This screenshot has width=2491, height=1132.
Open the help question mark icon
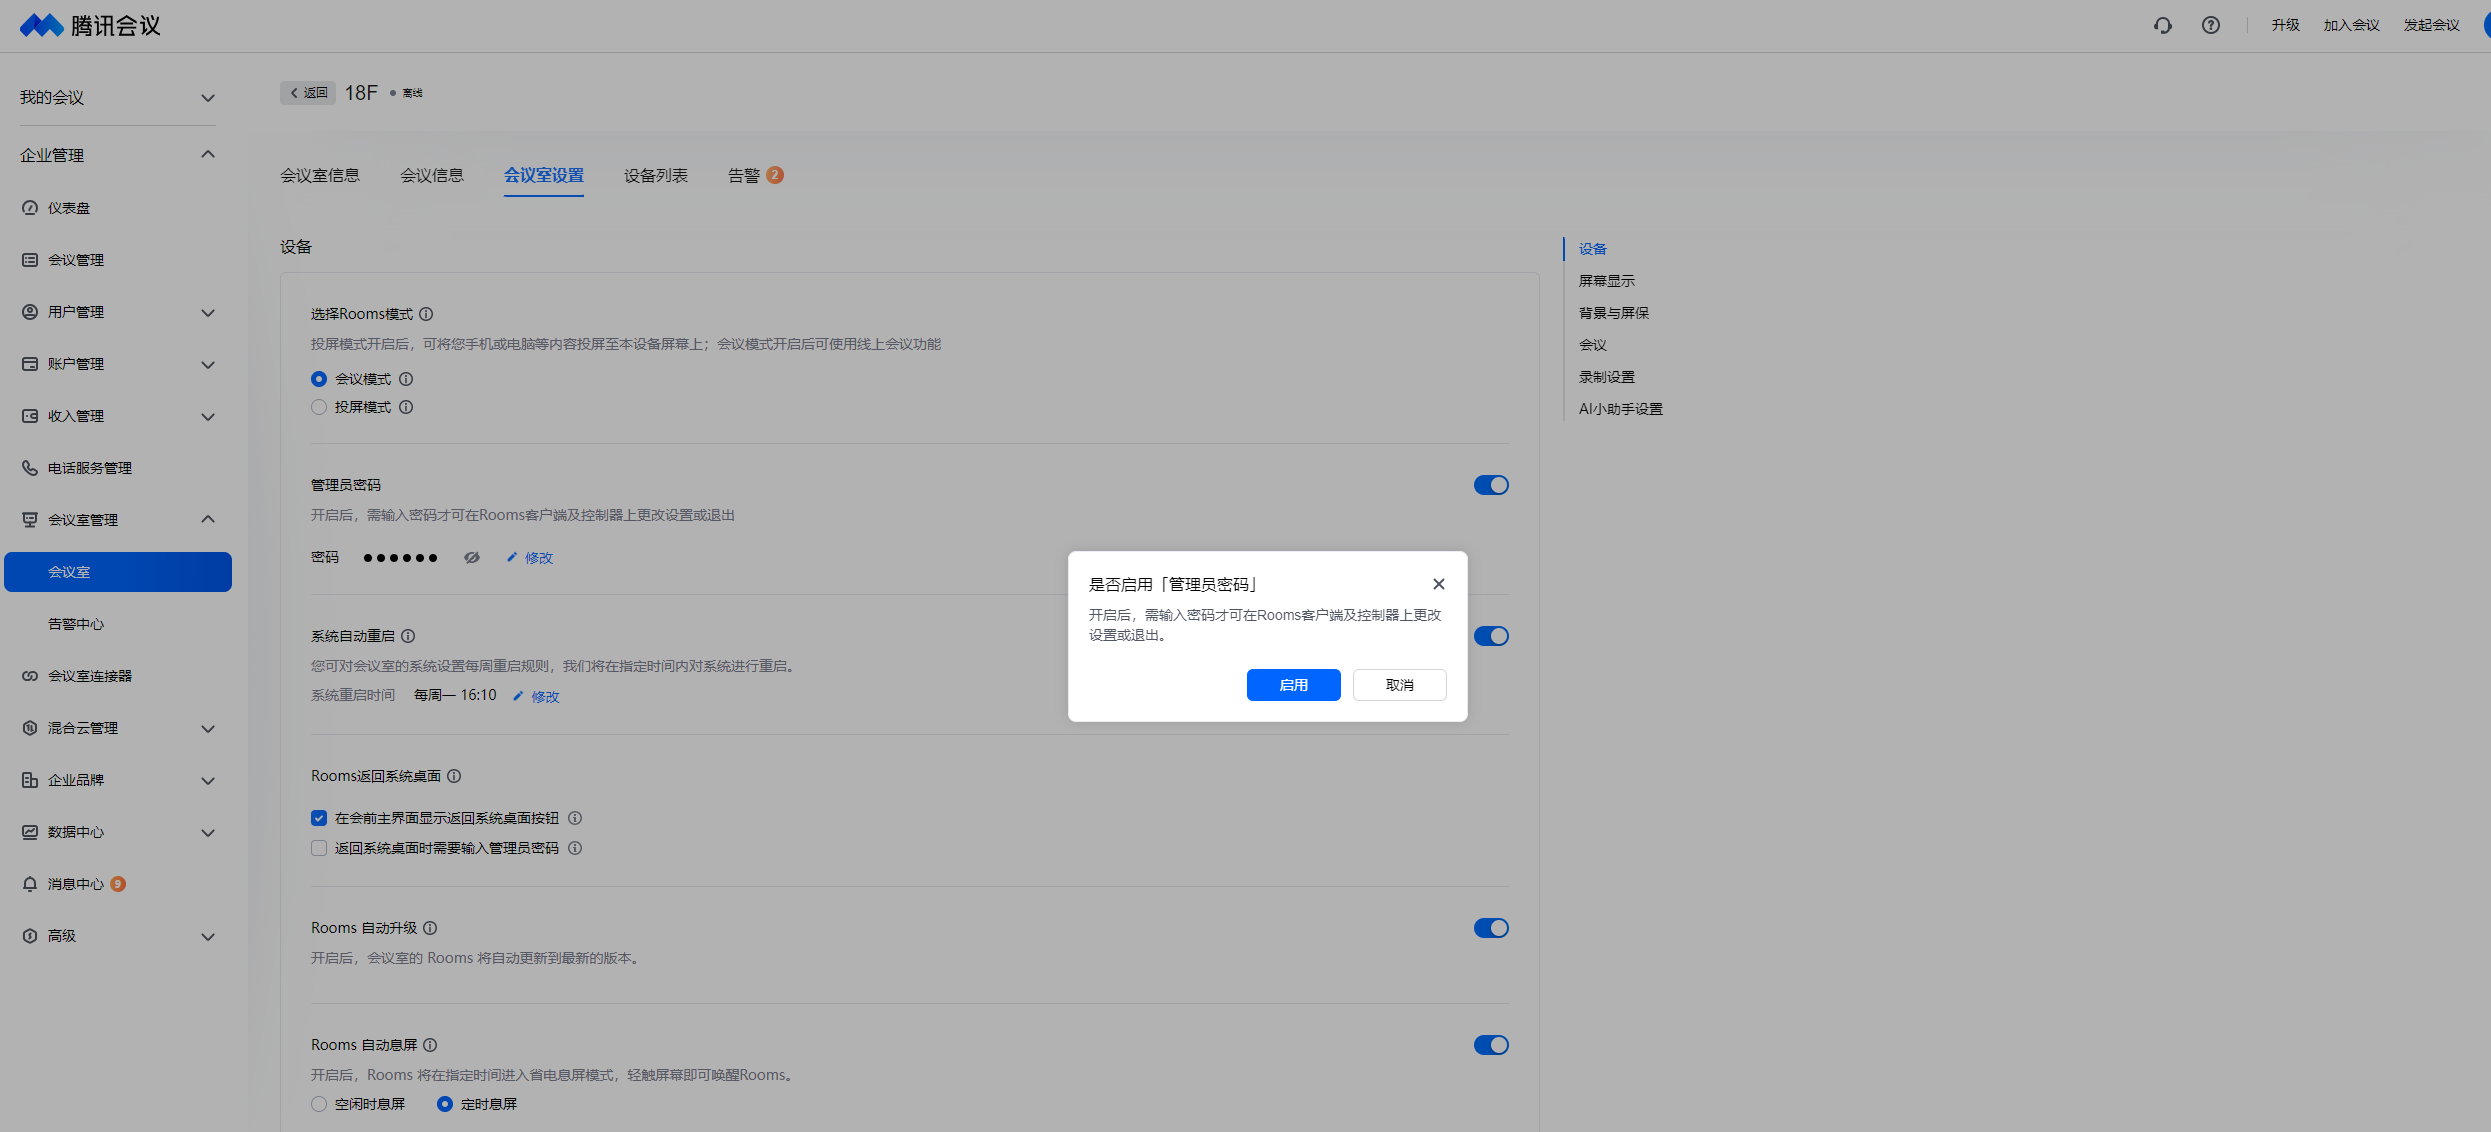2210,26
